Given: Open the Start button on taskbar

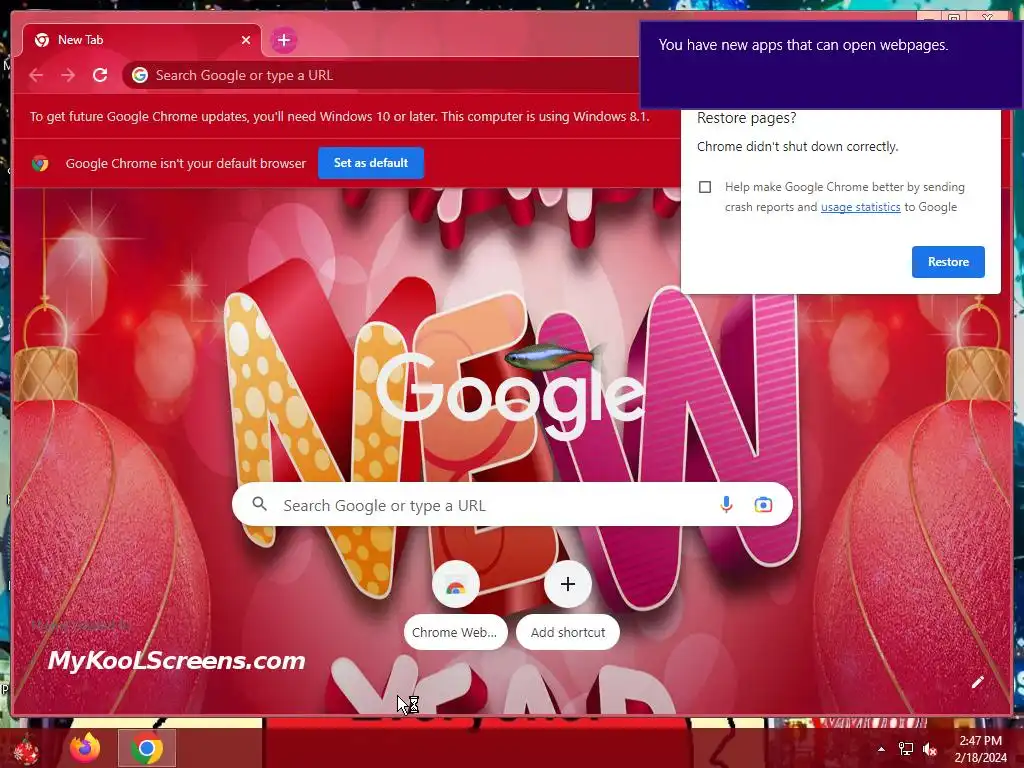Looking at the screenshot, I should pyautogui.click(x=26, y=748).
